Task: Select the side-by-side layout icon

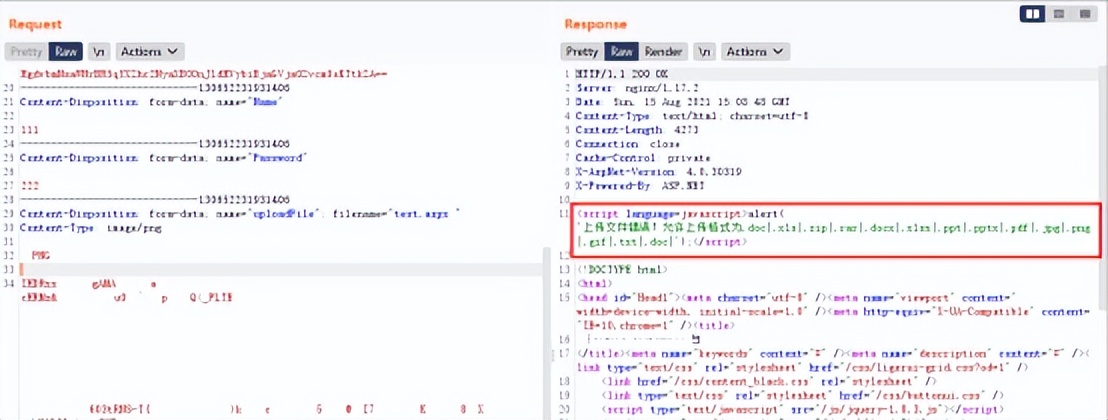Action: pyautogui.click(x=1033, y=13)
